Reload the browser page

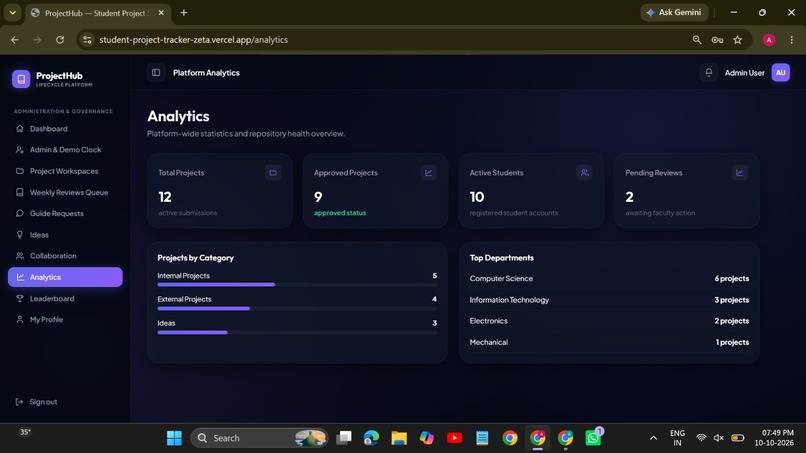click(x=60, y=40)
